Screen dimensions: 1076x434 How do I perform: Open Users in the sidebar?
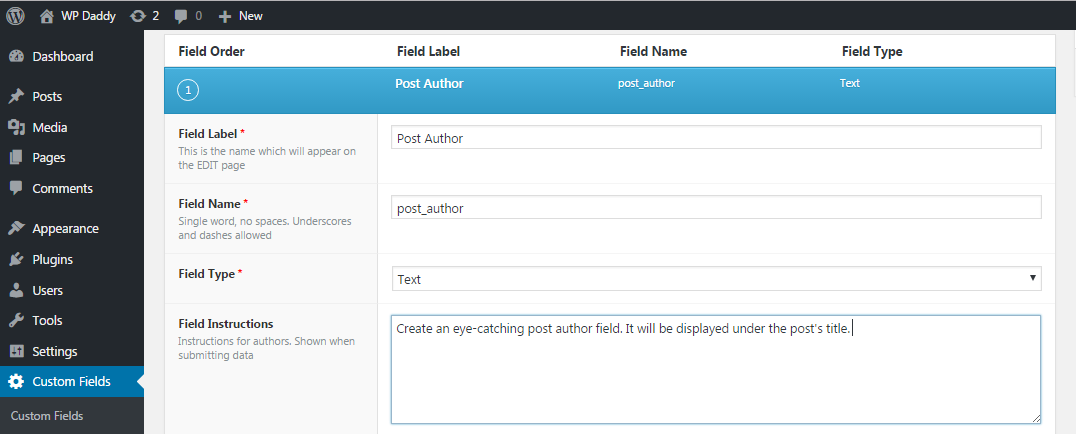pyautogui.click(x=47, y=291)
